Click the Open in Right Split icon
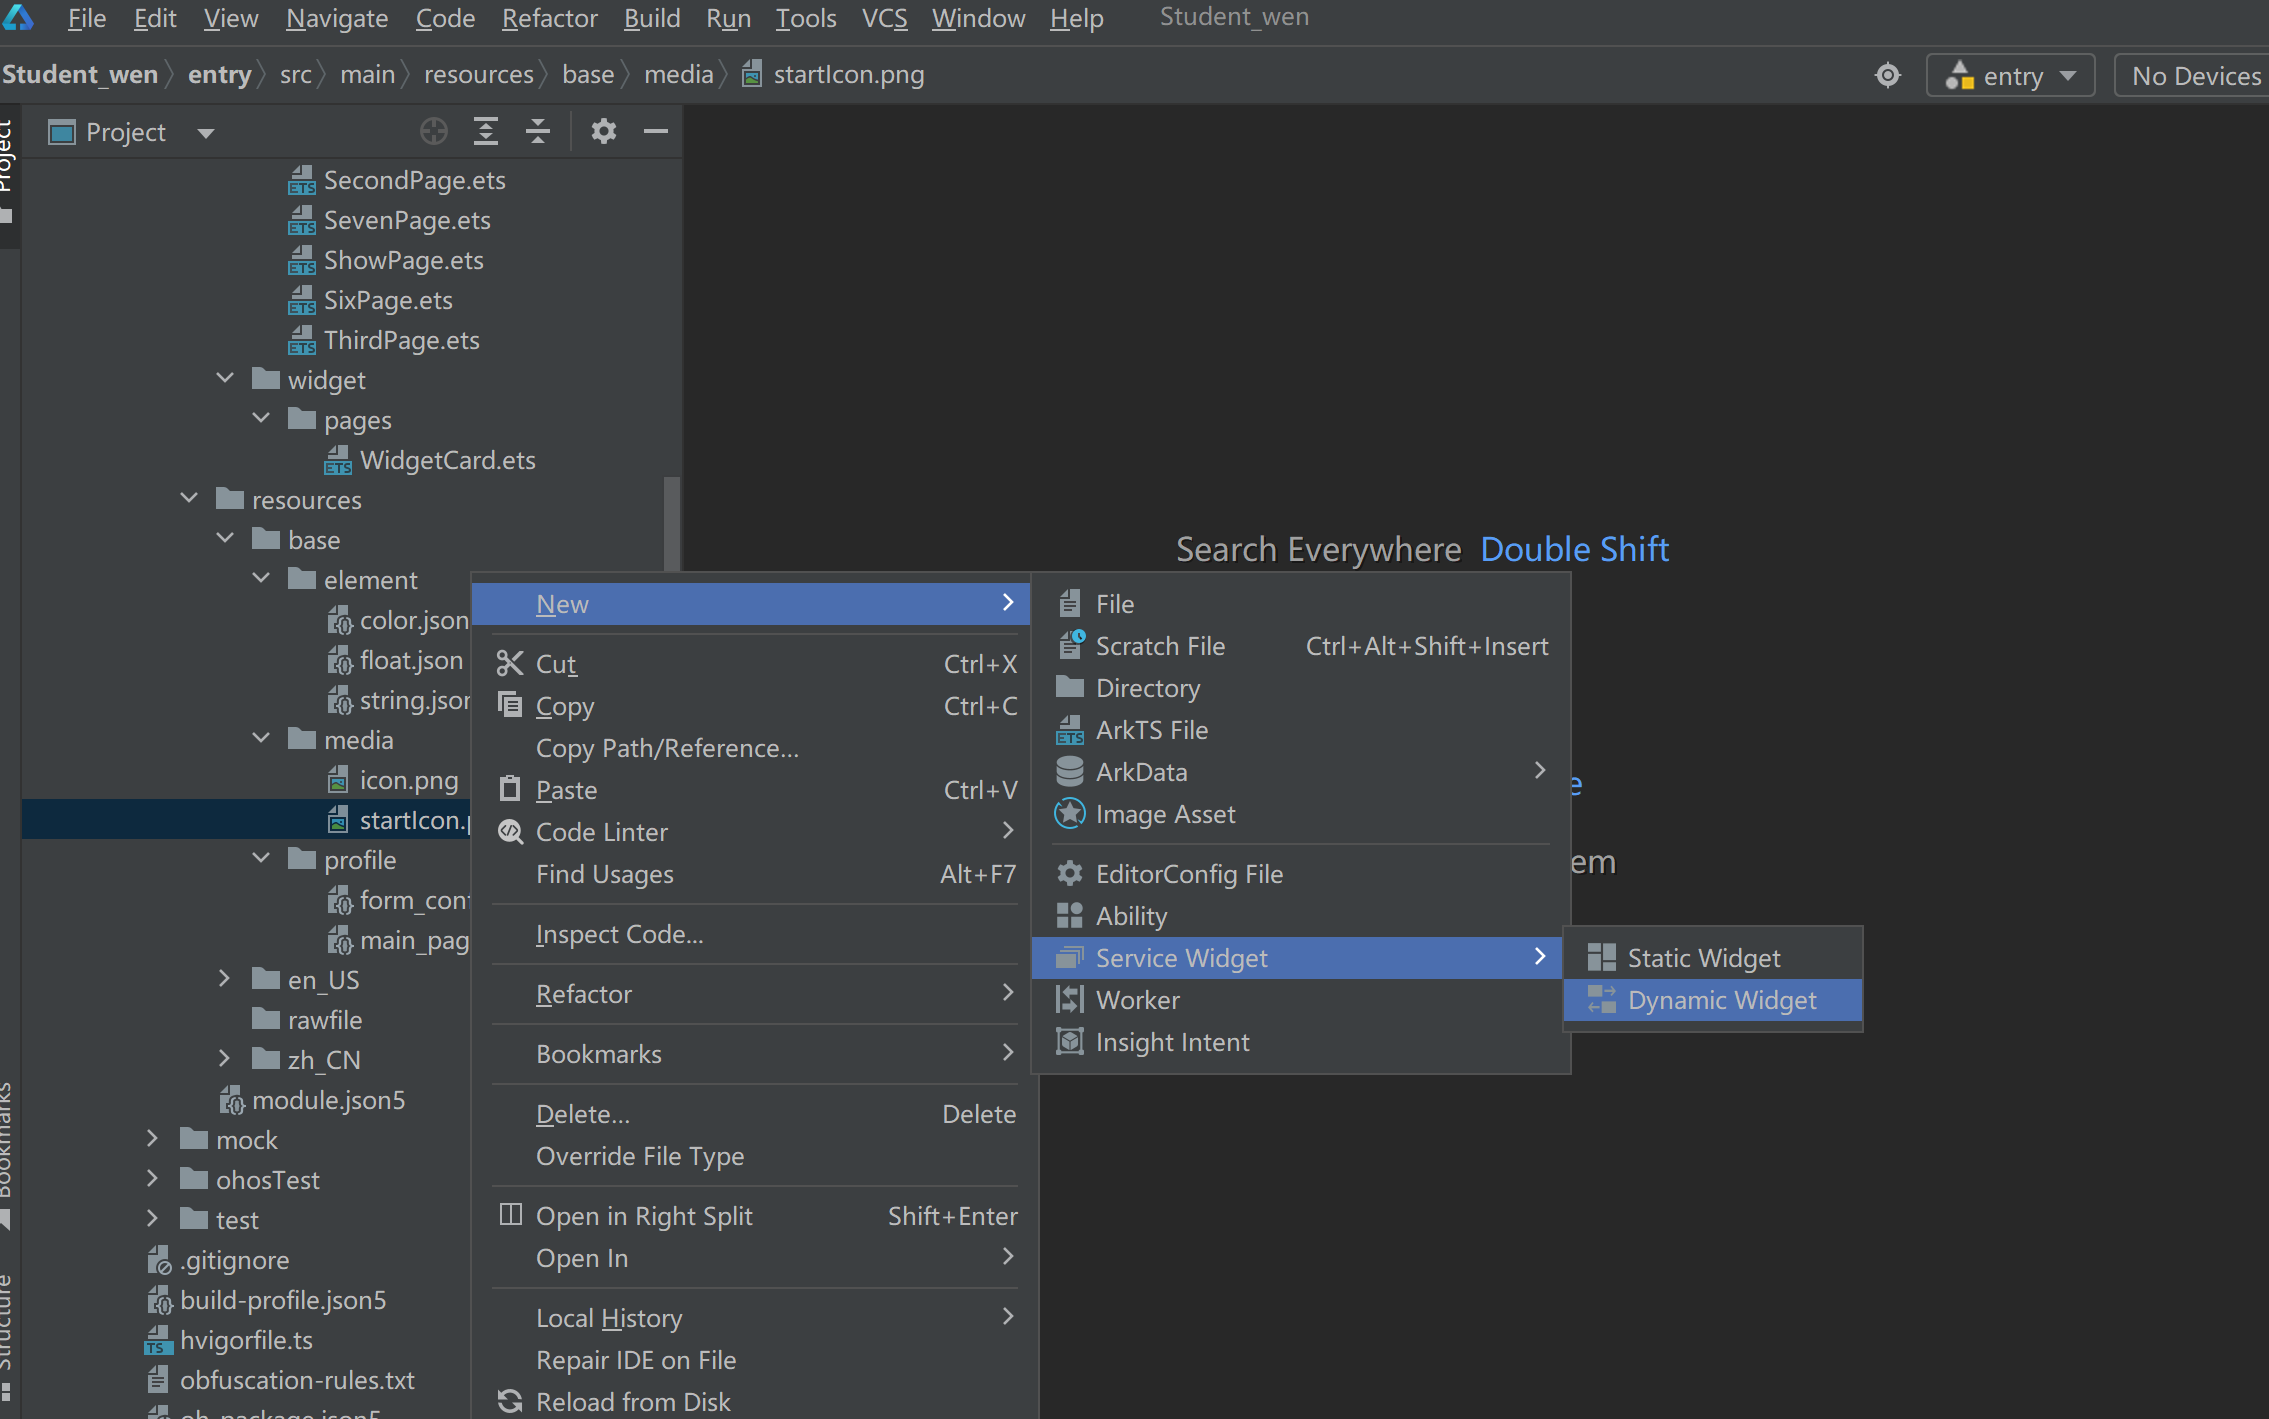This screenshot has height=1419, width=2269. pyautogui.click(x=510, y=1215)
